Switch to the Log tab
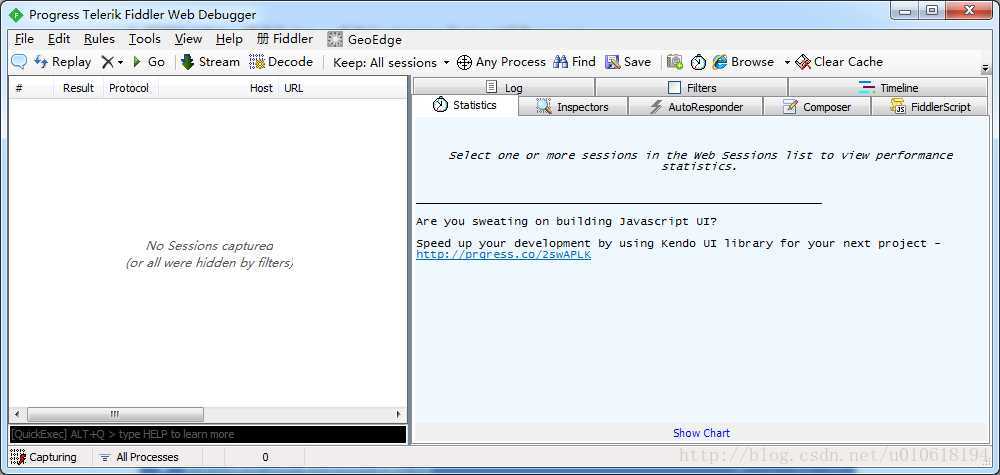This screenshot has width=1000, height=475. pos(504,87)
